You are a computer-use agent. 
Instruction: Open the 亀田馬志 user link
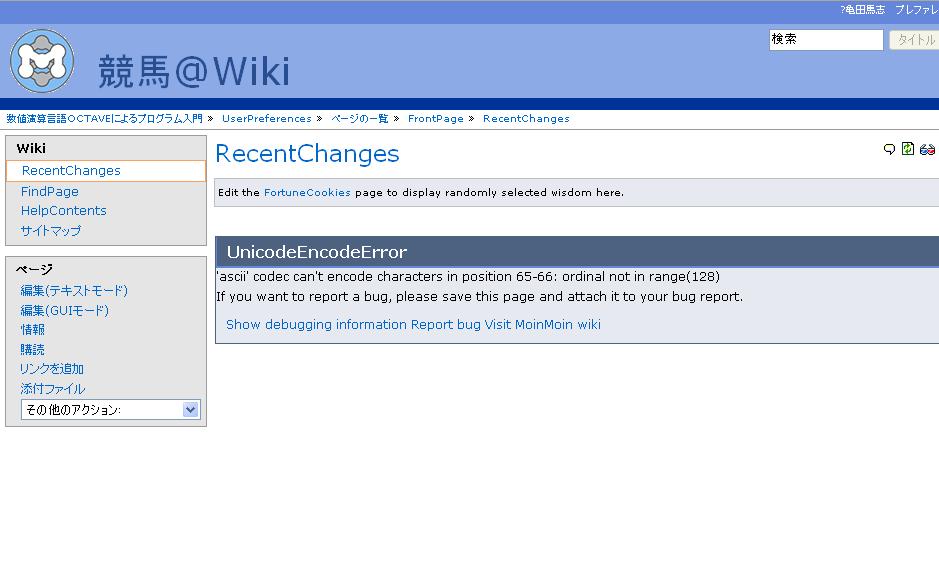864,10
